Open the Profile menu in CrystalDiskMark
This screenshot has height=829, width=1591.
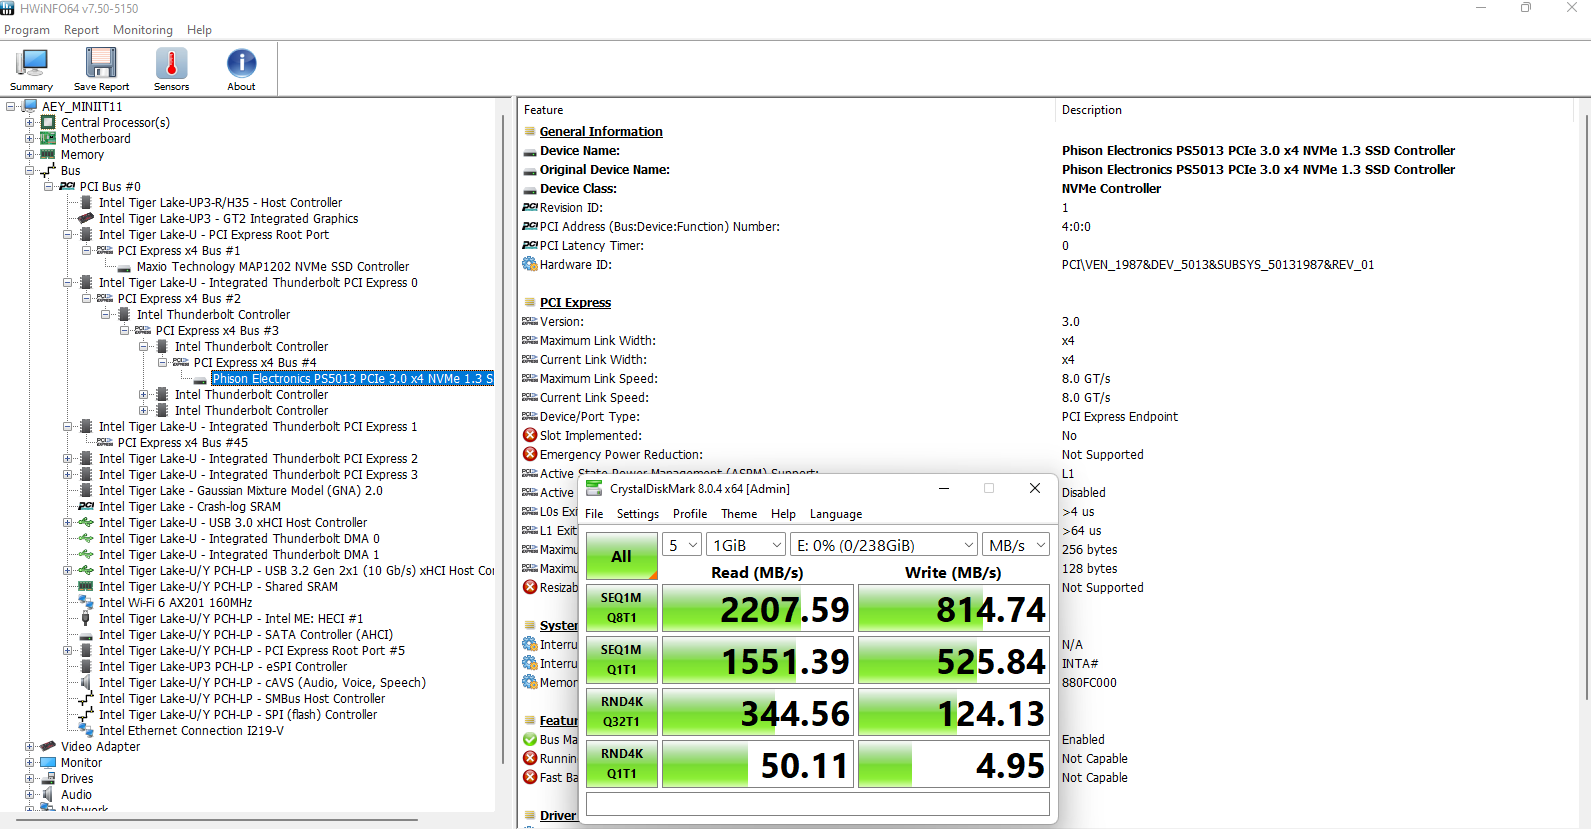[x=690, y=514]
